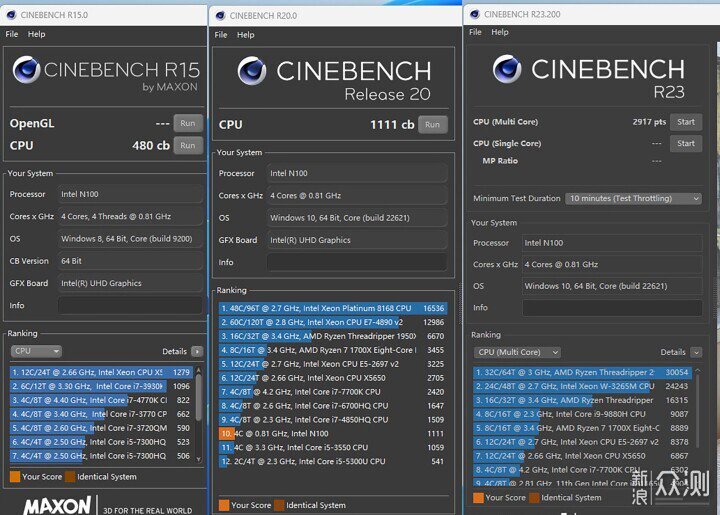Screen dimensions: 720x515
Task: Open CPU ranking dropdown in Cinebench R15
Action: click(36, 351)
